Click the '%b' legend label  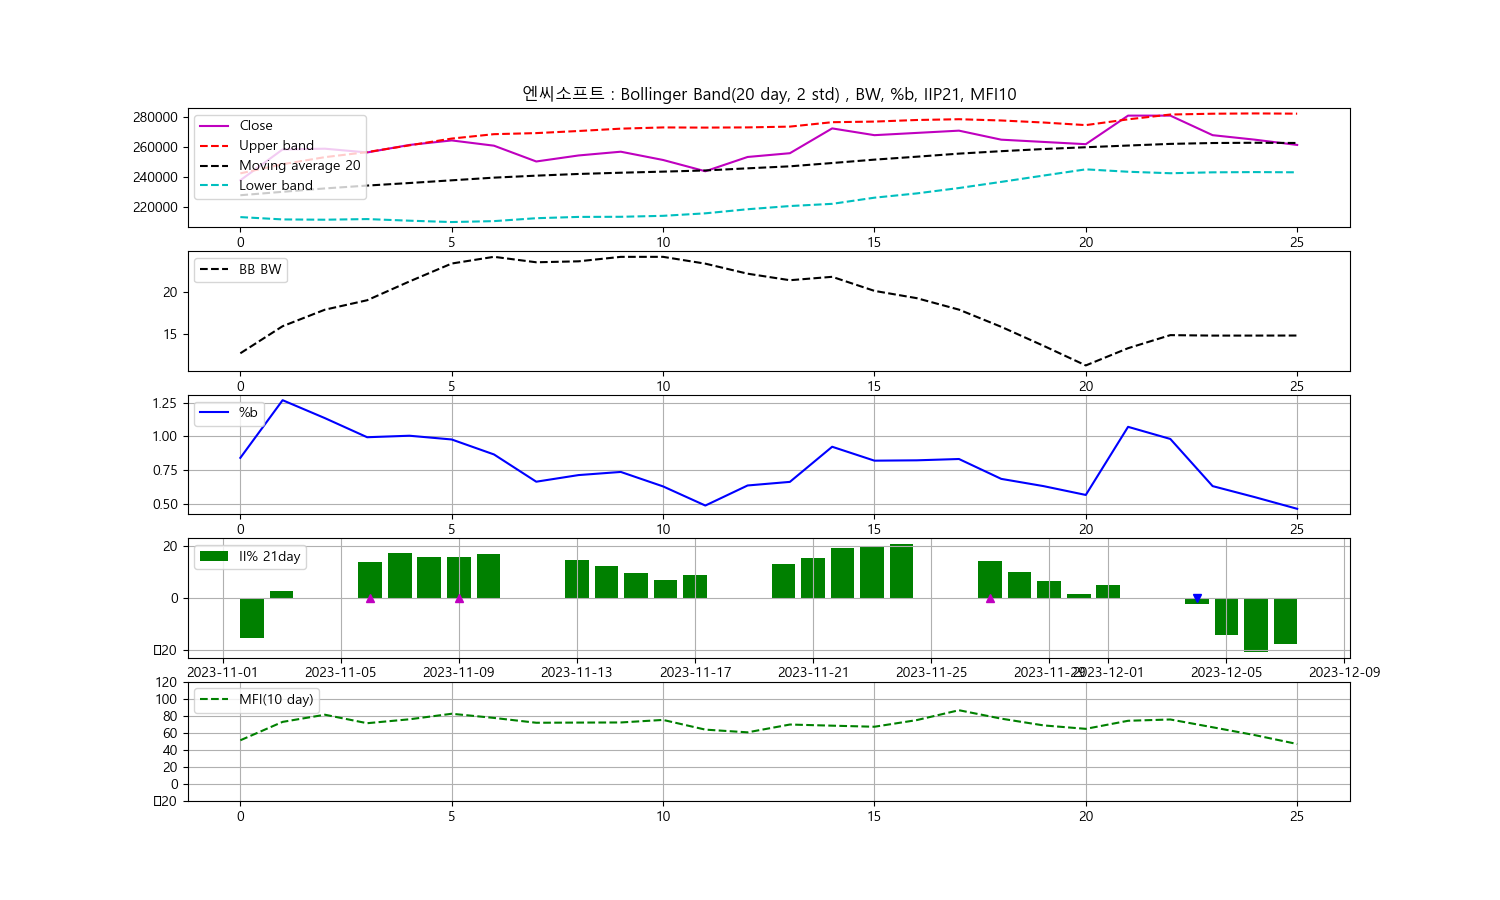[248, 412]
